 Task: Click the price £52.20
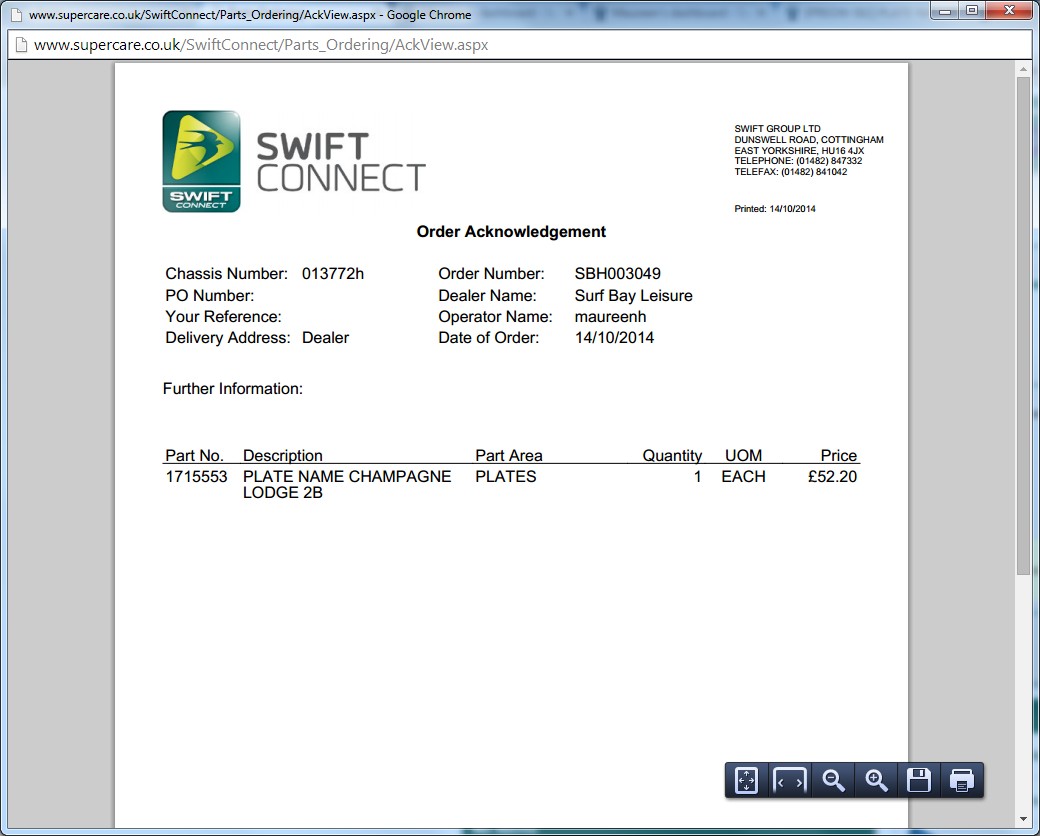tap(832, 476)
